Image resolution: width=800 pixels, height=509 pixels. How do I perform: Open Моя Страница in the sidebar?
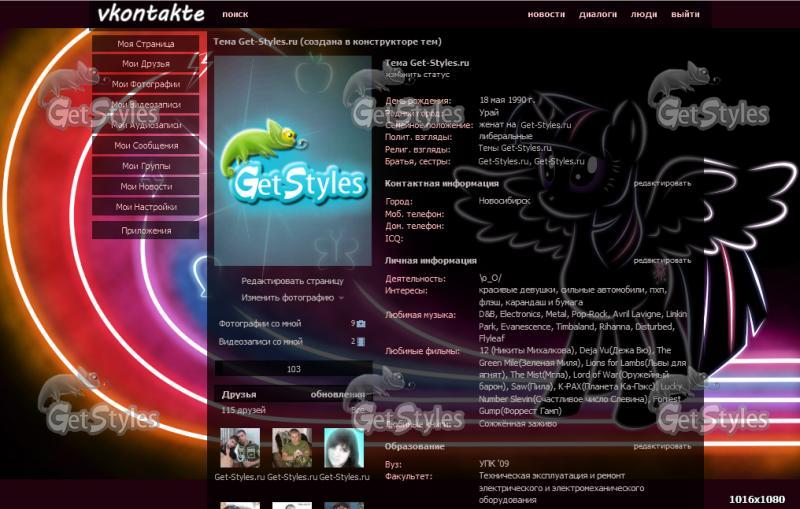click(x=146, y=45)
